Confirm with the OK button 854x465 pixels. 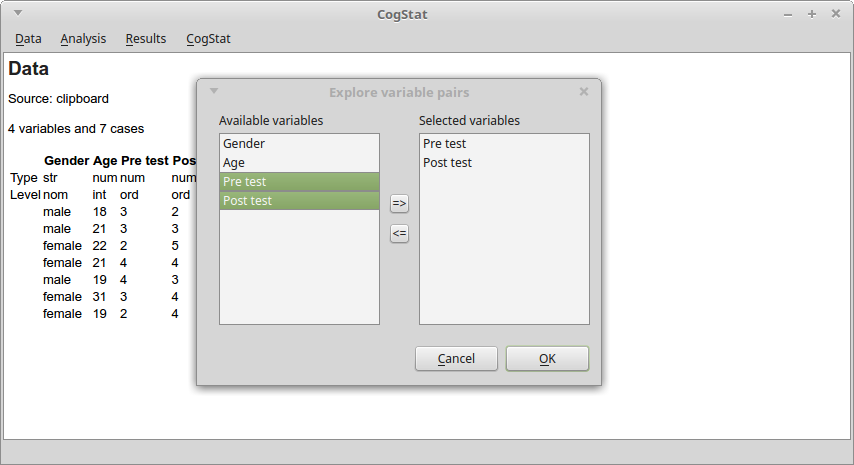pos(547,359)
